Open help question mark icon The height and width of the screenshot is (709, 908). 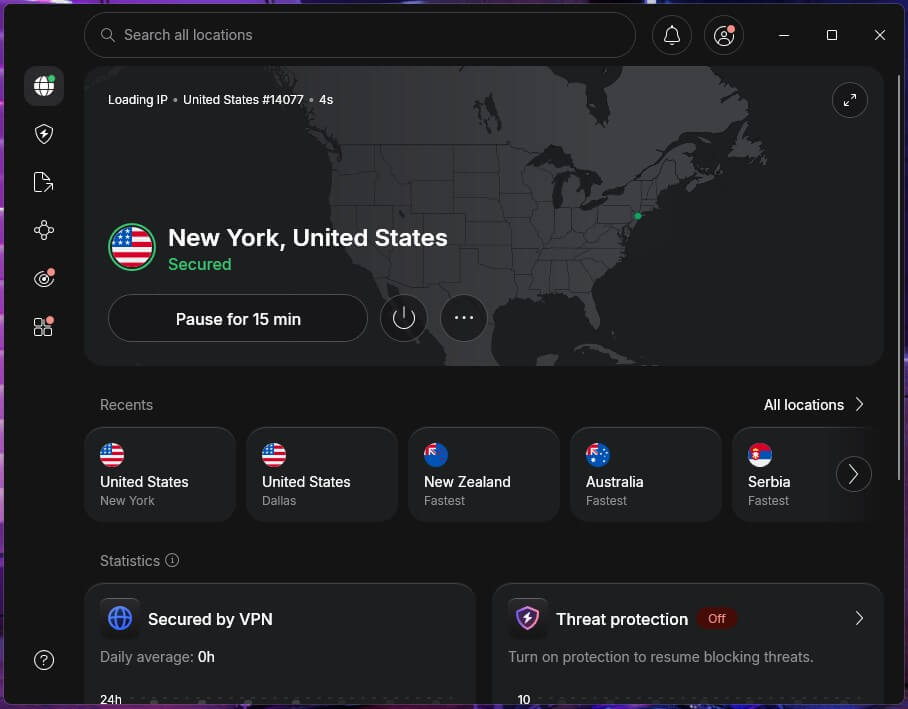click(x=44, y=660)
